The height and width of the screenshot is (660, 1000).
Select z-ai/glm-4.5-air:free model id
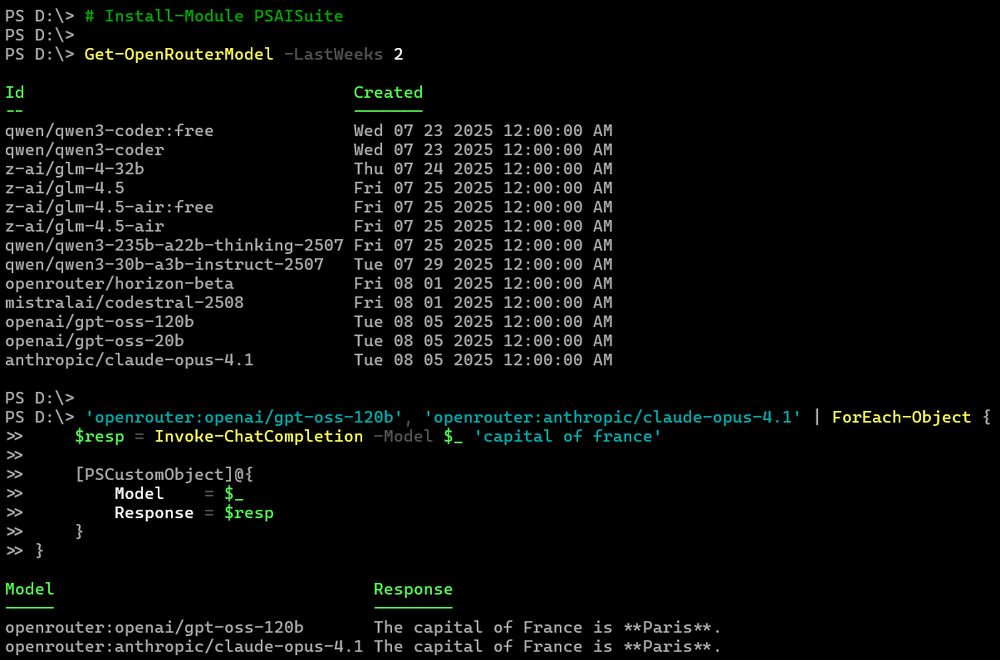point(109,207)
